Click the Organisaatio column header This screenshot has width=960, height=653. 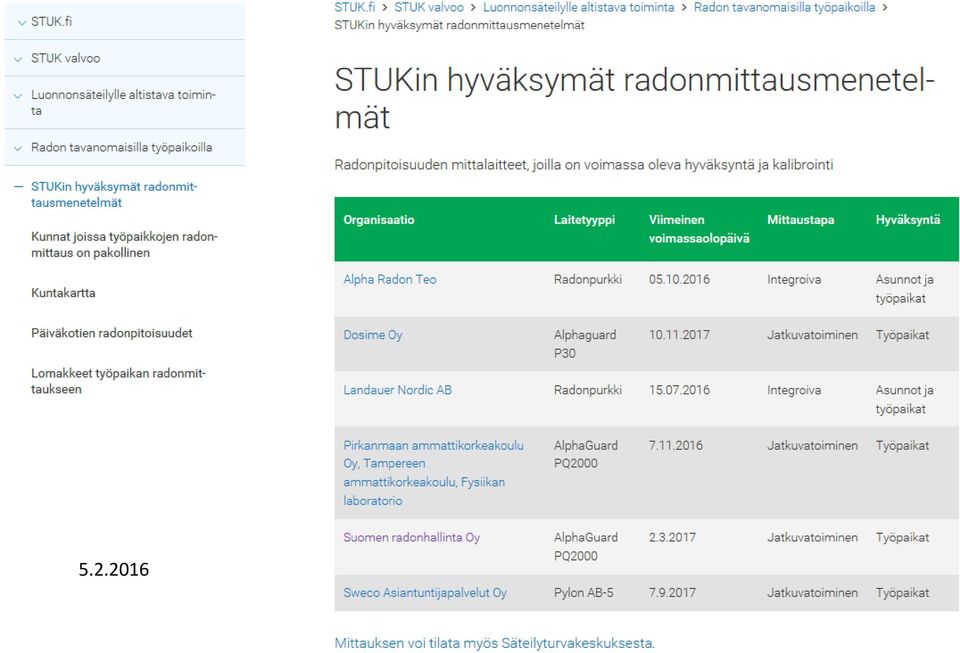click(x=379, y=220)
